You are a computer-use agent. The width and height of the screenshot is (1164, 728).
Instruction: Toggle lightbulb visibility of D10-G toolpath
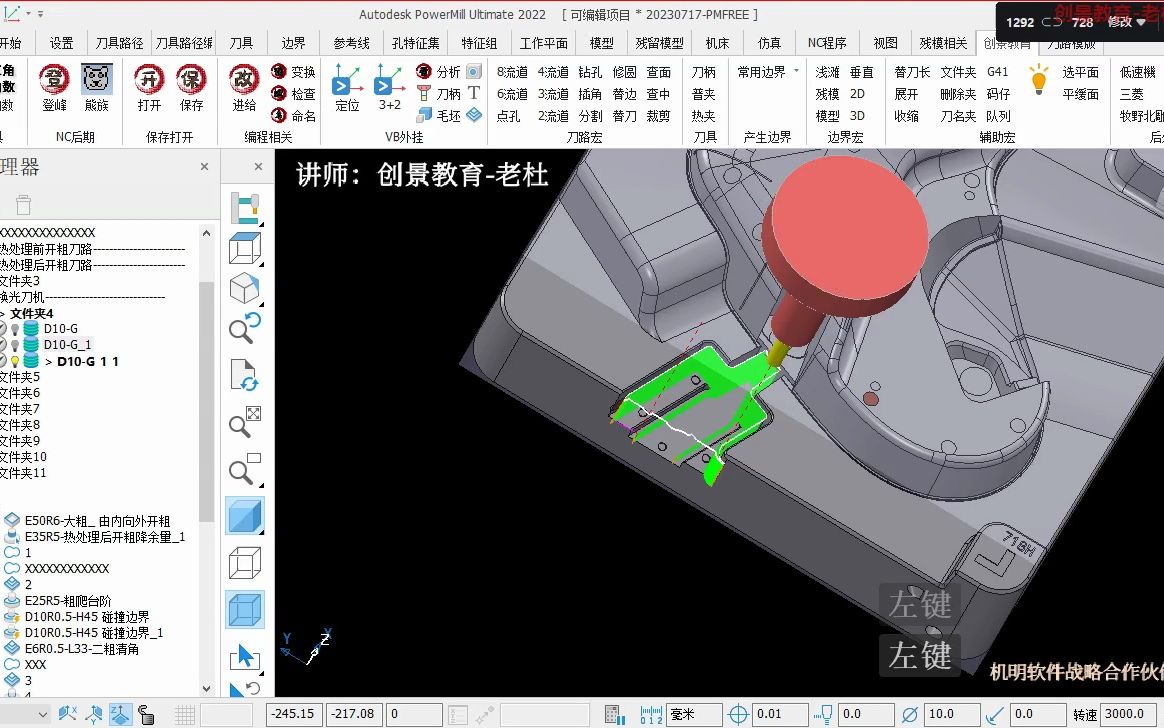pos(15,329)
